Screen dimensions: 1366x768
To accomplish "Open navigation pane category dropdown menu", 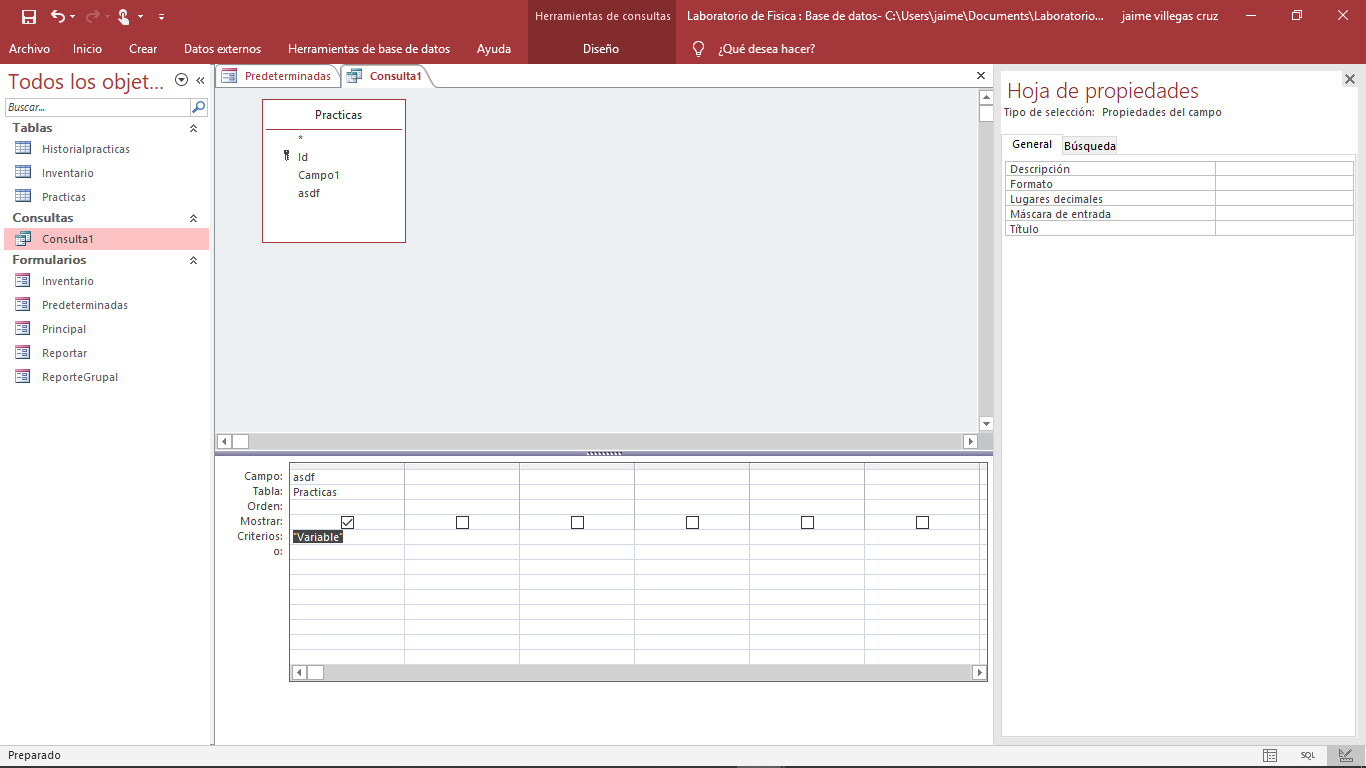I will [181, 80].
